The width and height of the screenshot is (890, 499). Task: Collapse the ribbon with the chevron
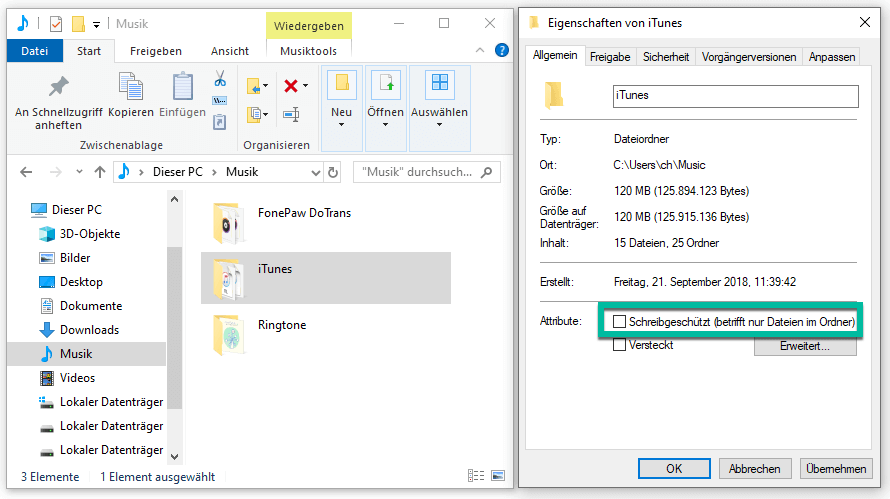pos(480,50)
